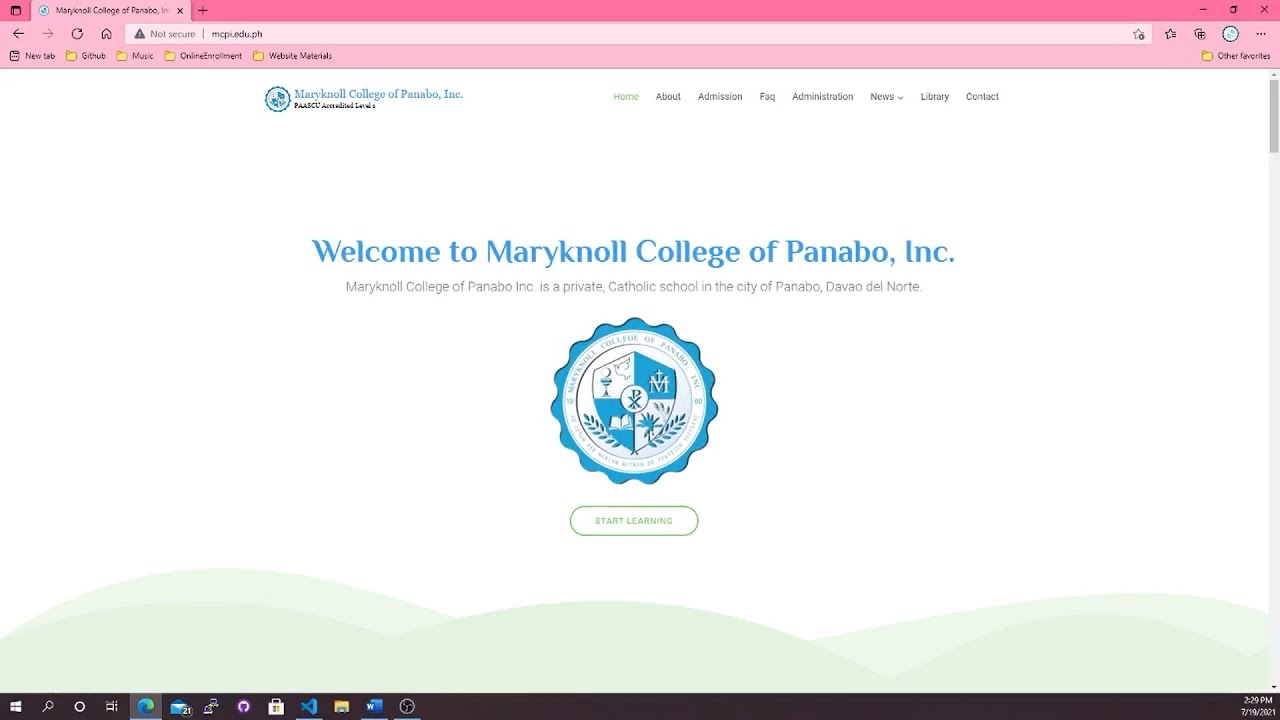Open OBS Studio in taskbar
Screen dimensions: 1280x720
407,706
